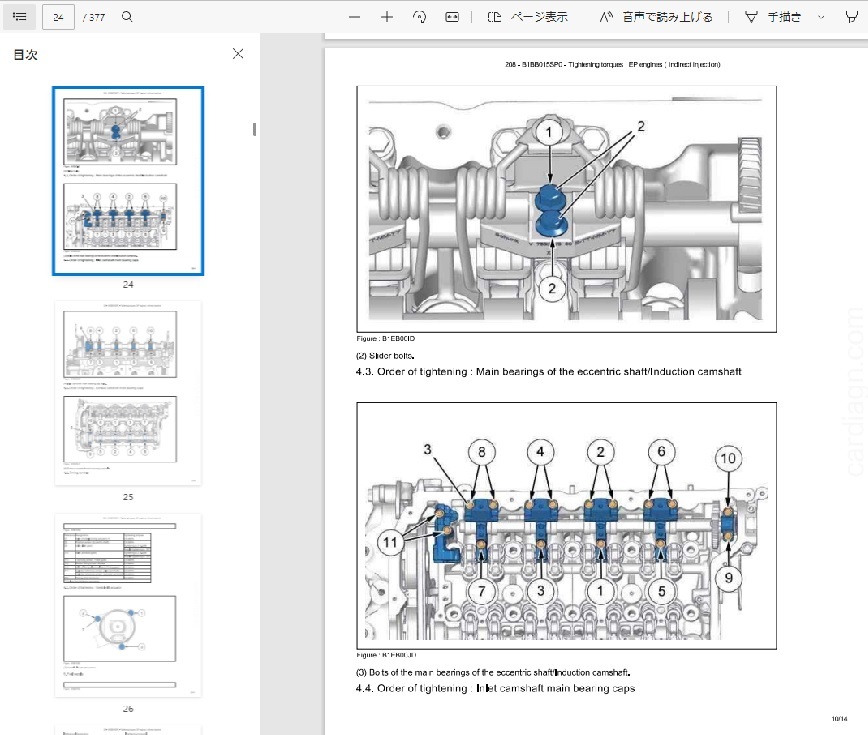
Task: Click the "(3) Bolts of the main bearings" caption
Action: (493, 672)
